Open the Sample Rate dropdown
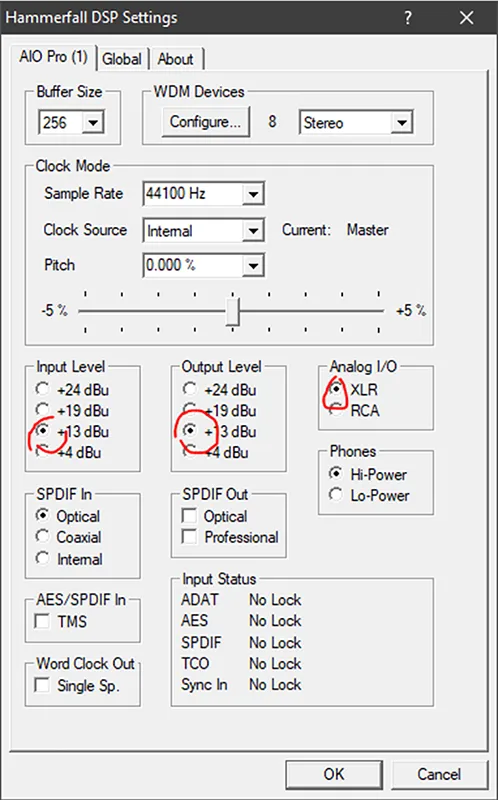The width and height of the screenshot is (498, 800). (253, 194)
